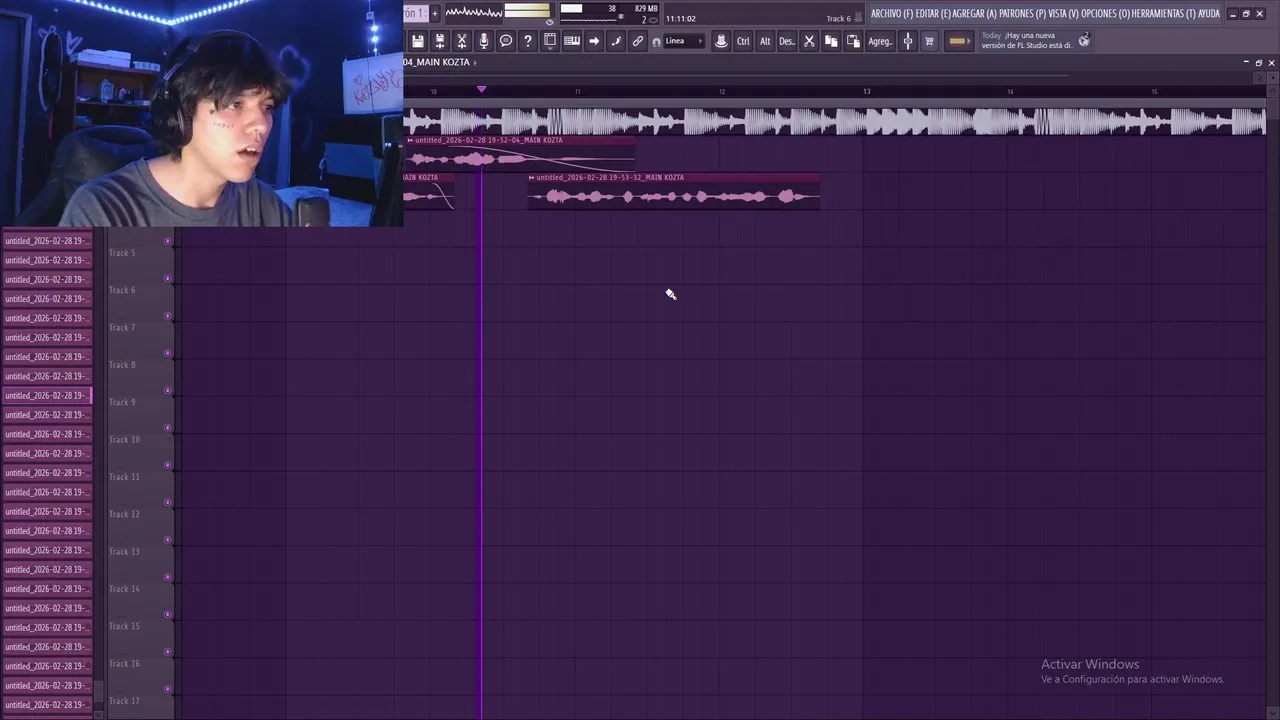Click the question mark help icon
The width and height of the screenshot is (1280, 720).
click(528, 41)
